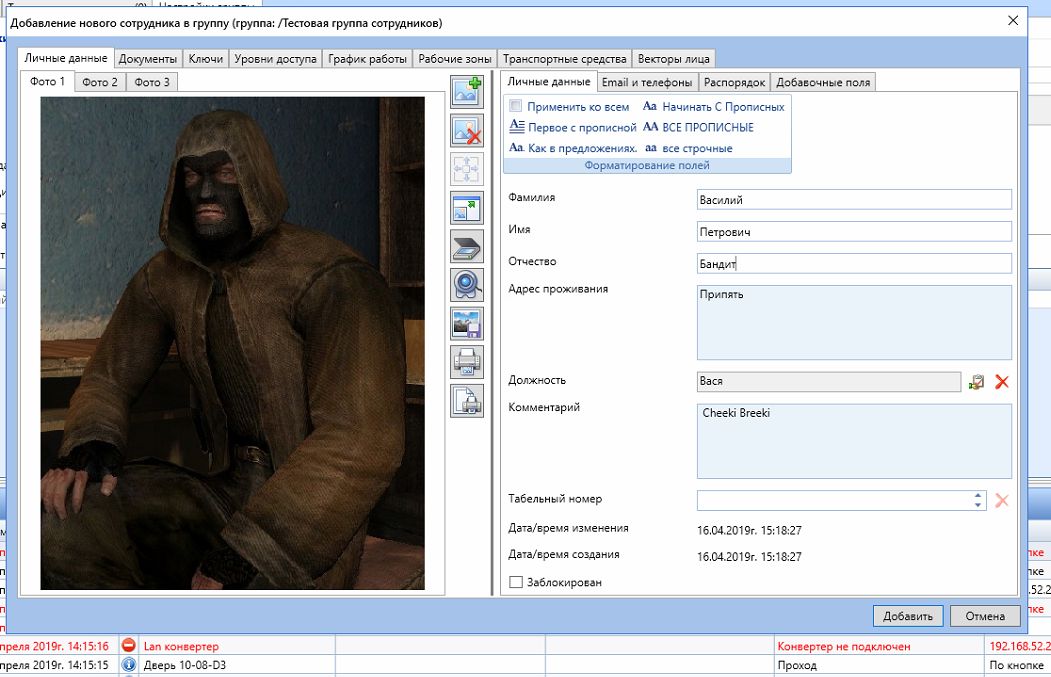This screenshot has width=1051, height=677.
Task: Close the add-employee dialog window
Action: [x=1013, y=21]
